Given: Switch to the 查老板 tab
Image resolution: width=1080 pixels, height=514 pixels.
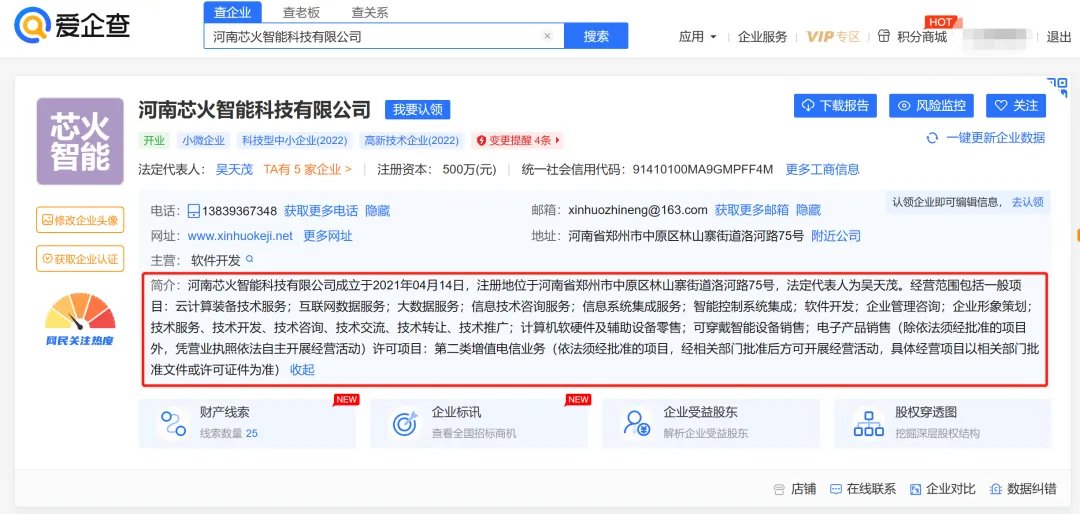Looking at the screenshot, I should pos(301,12).
